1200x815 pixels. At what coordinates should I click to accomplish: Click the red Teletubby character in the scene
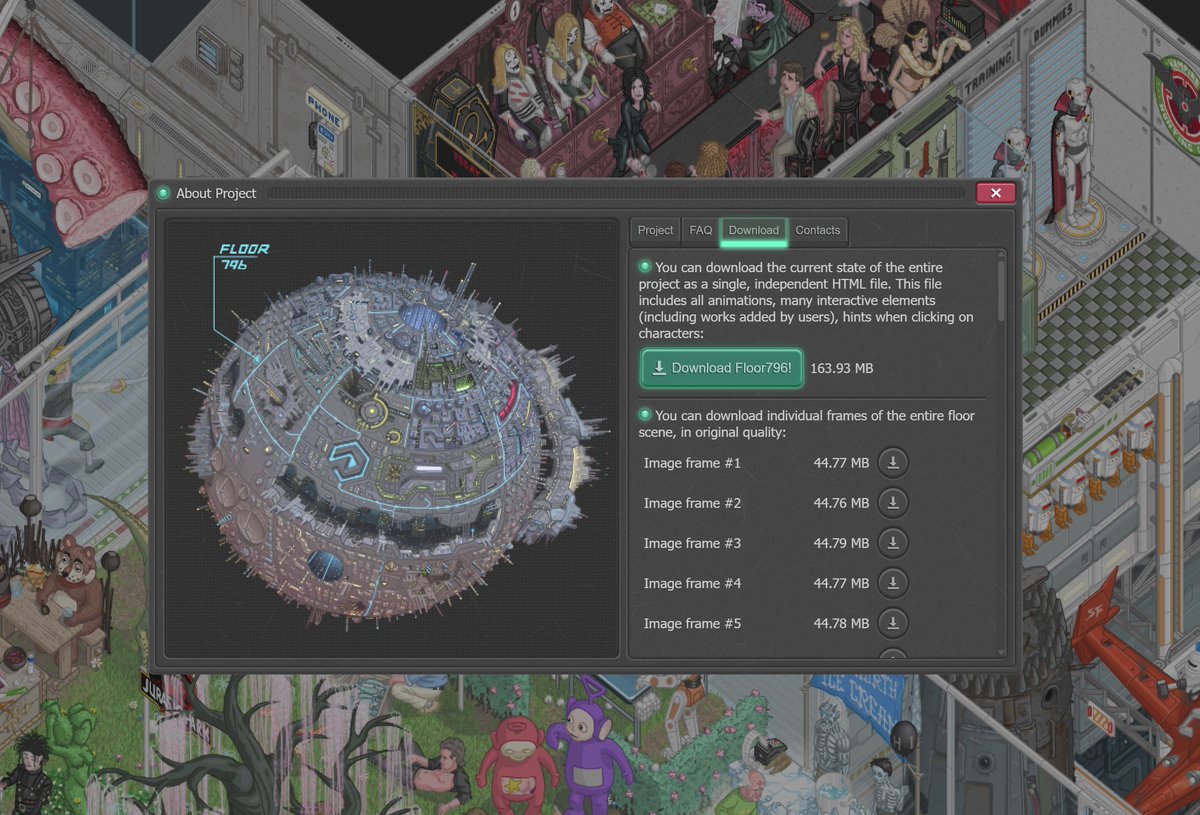tap(517, 765)
